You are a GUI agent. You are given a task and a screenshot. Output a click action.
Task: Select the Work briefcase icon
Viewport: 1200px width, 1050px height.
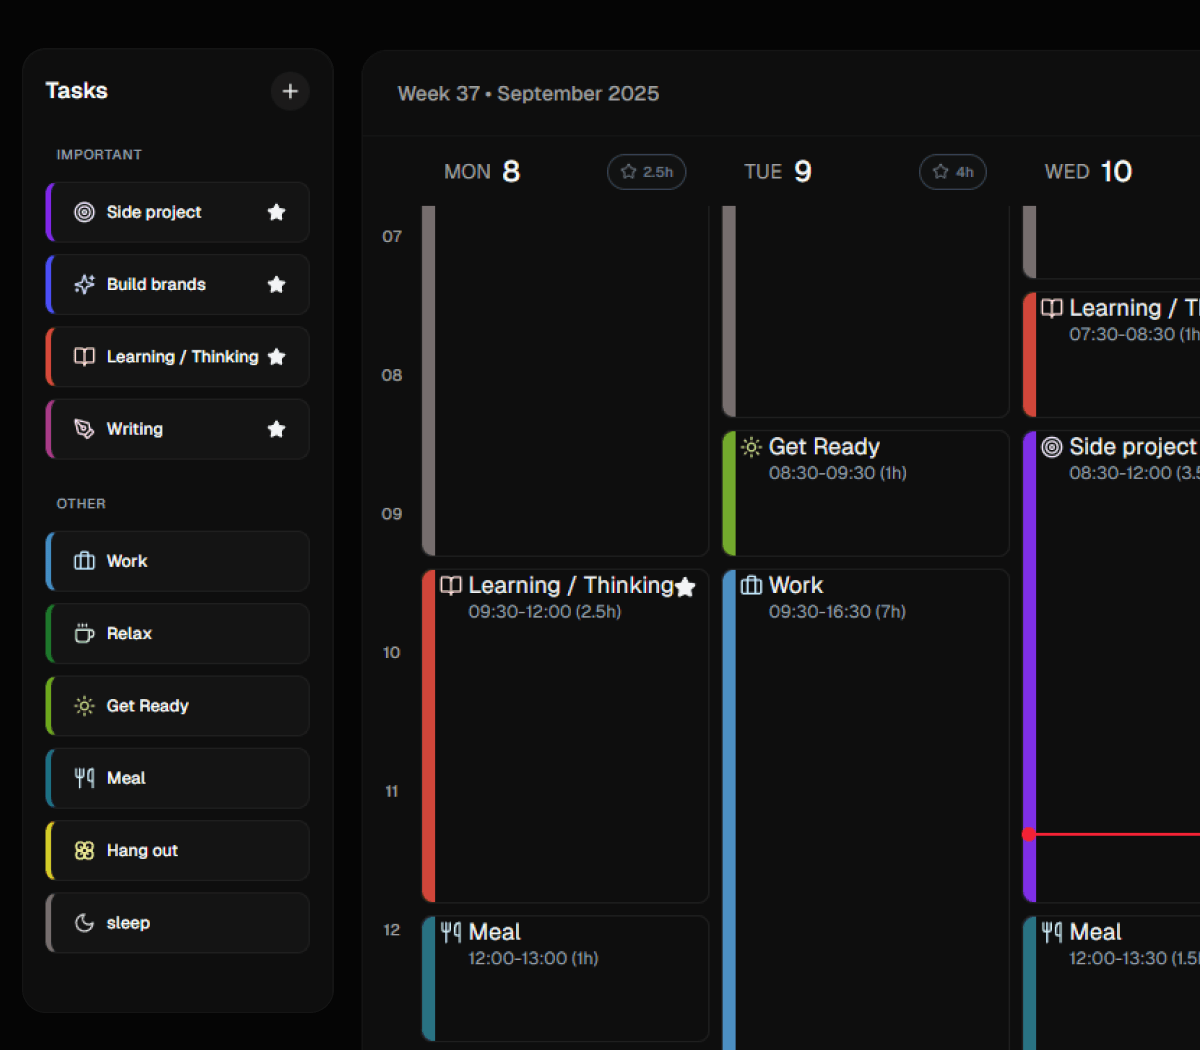pos(83,561)
